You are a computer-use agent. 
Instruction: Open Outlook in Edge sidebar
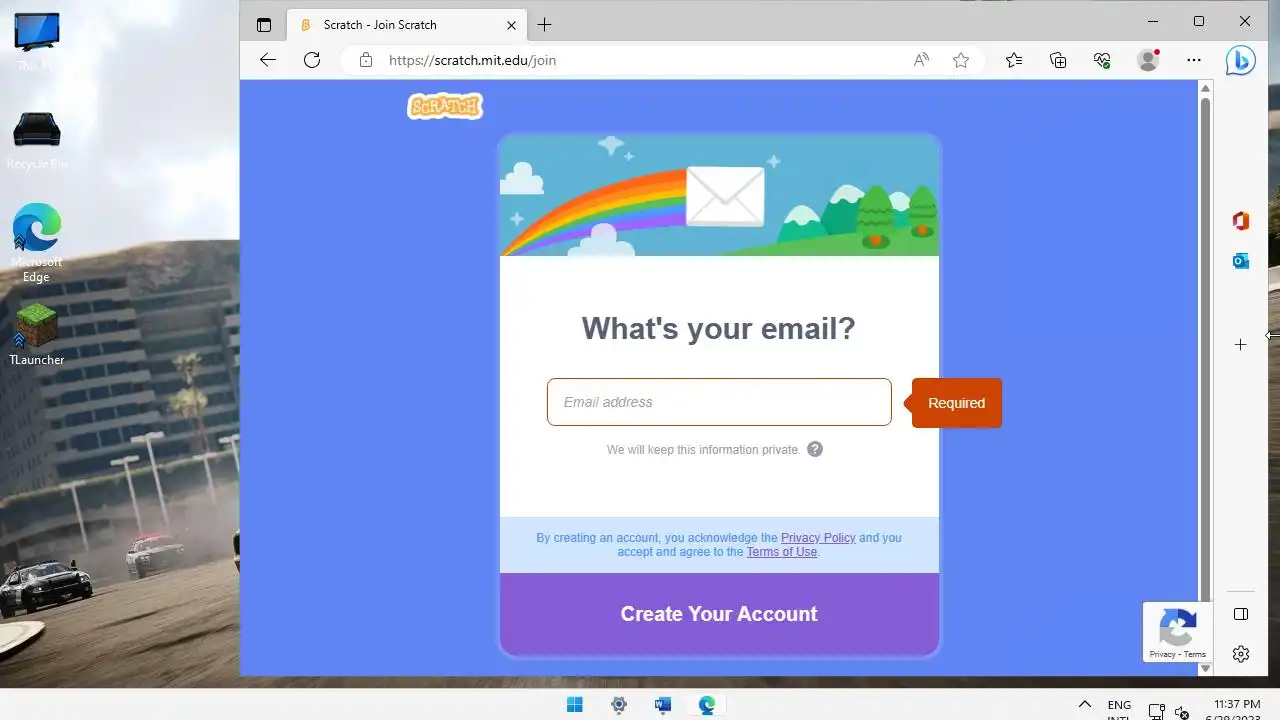[x=1241, y=261]
